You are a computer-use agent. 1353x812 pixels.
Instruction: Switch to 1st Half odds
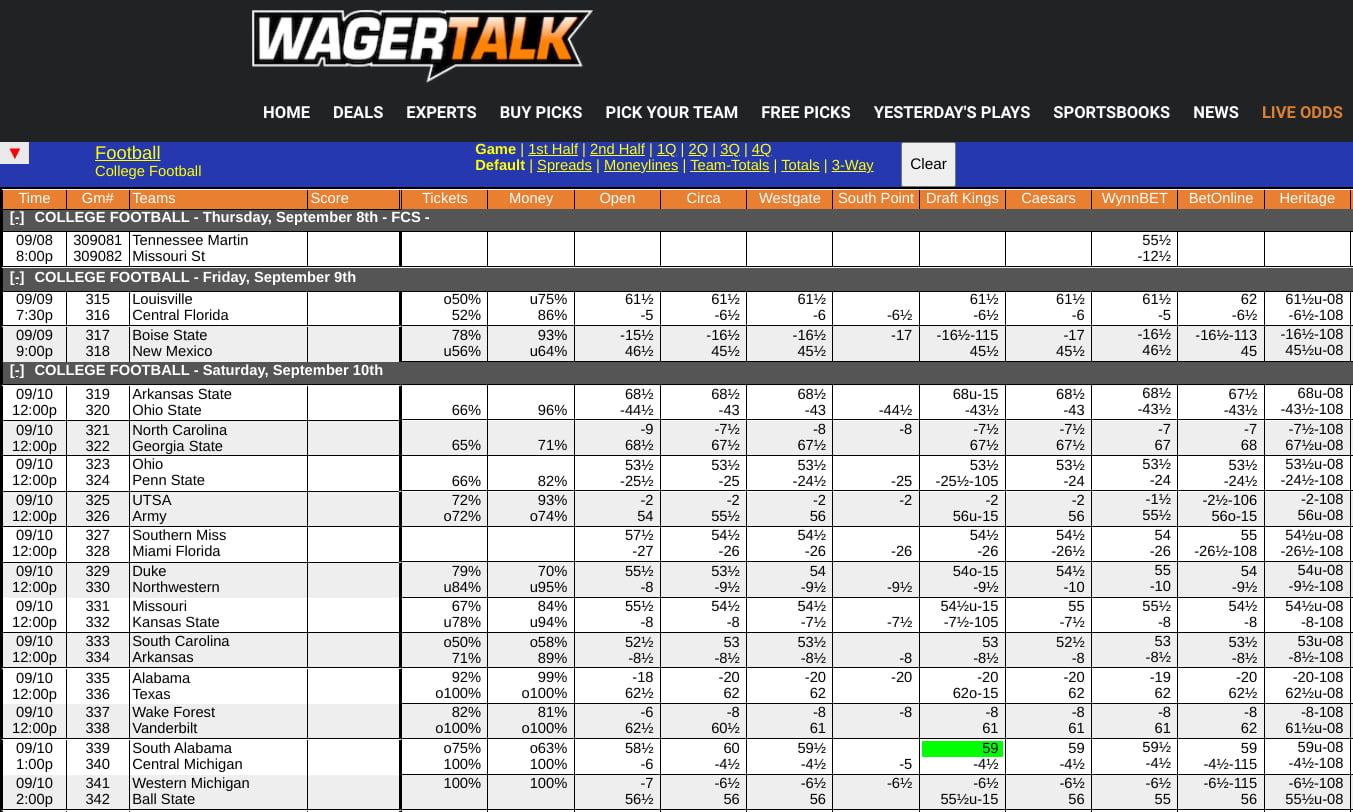tap(553, 149)
